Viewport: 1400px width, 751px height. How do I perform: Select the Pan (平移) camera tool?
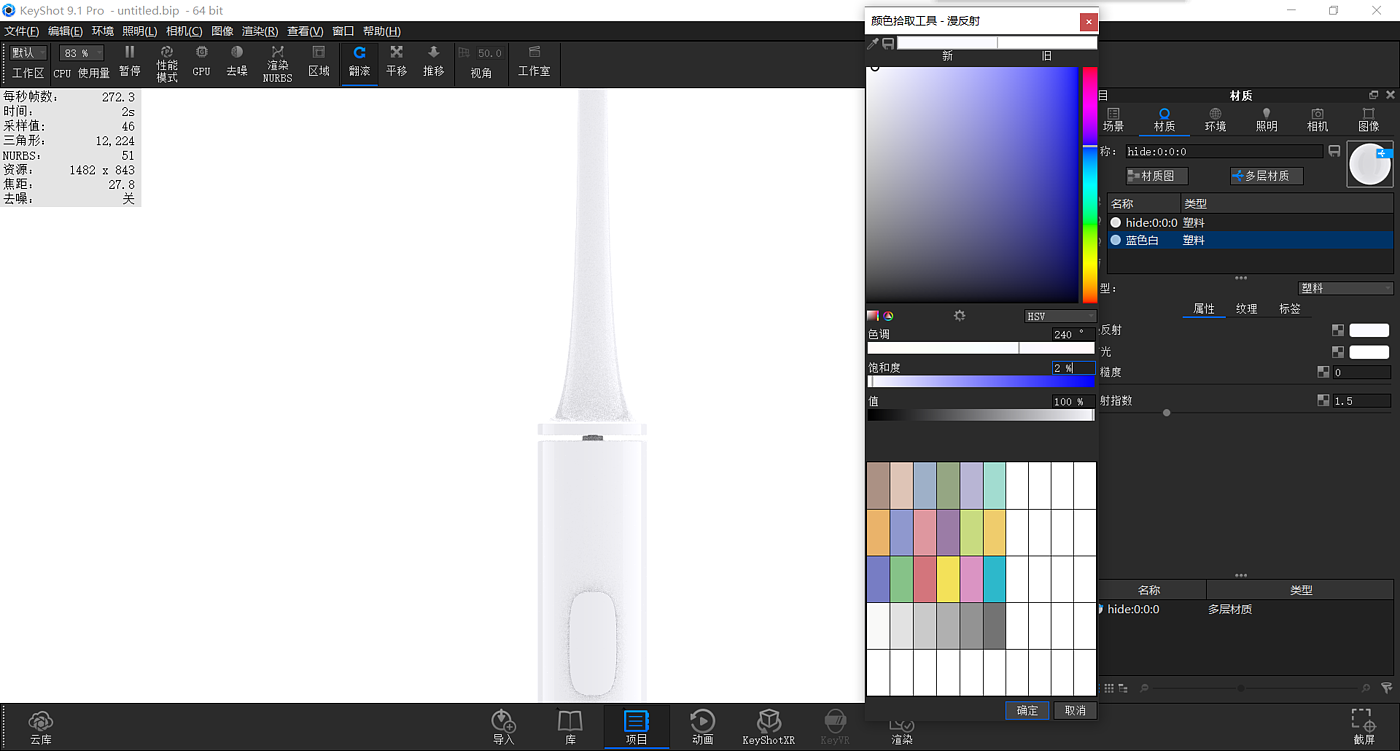click(x=397, y=61)
